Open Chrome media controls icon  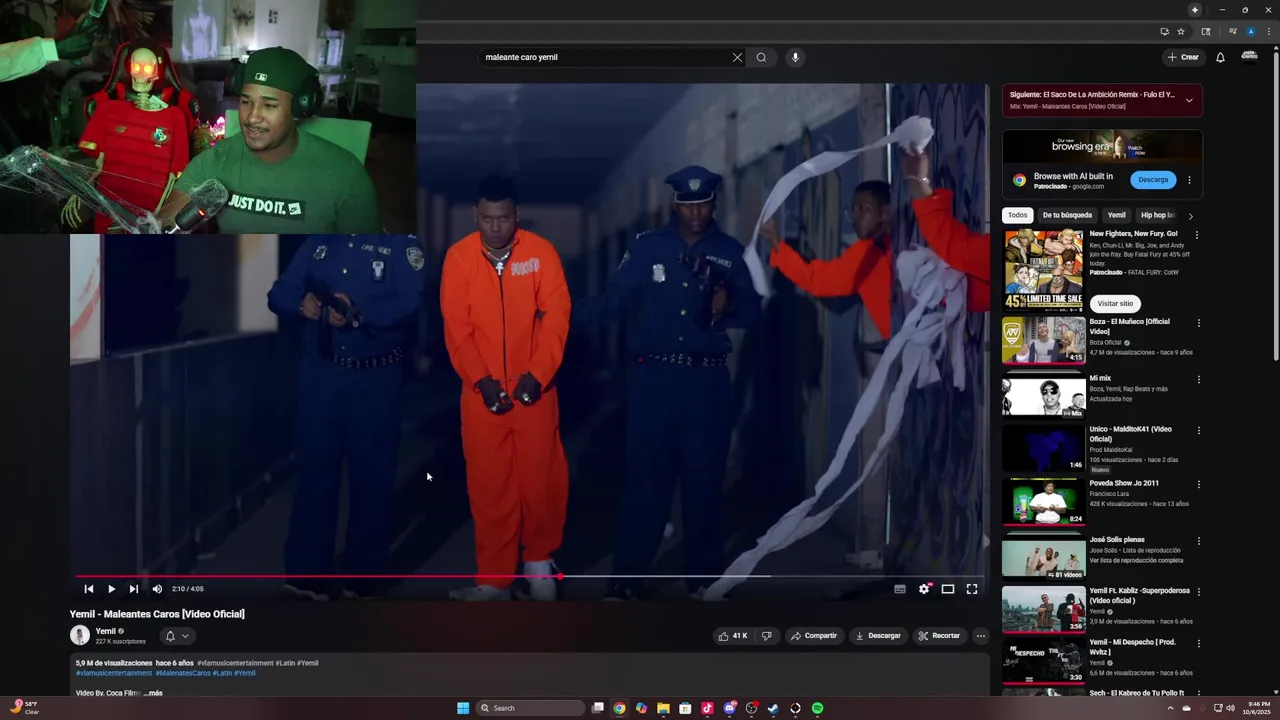[1232, 32]
